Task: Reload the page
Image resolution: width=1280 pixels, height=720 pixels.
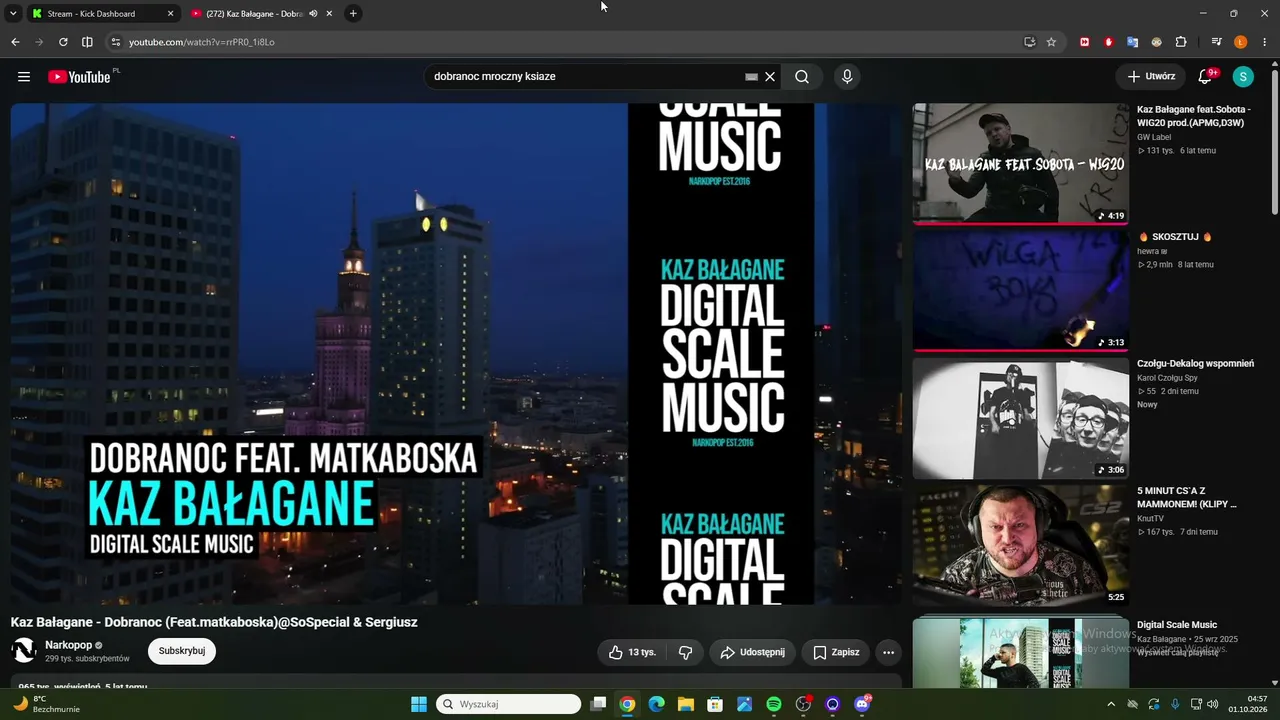Action: click(63, 42)
